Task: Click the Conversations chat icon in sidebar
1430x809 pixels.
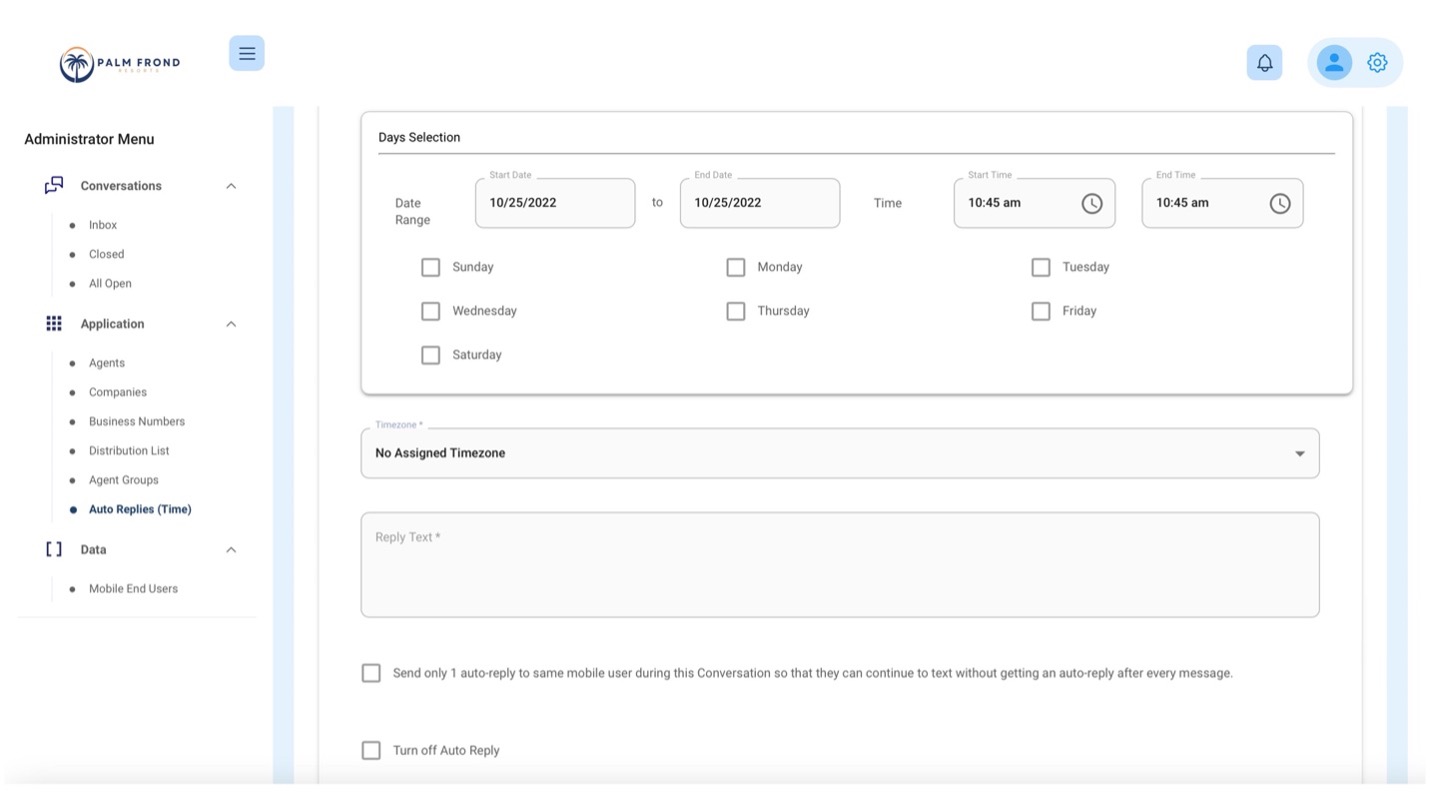Action: point(54,186)
